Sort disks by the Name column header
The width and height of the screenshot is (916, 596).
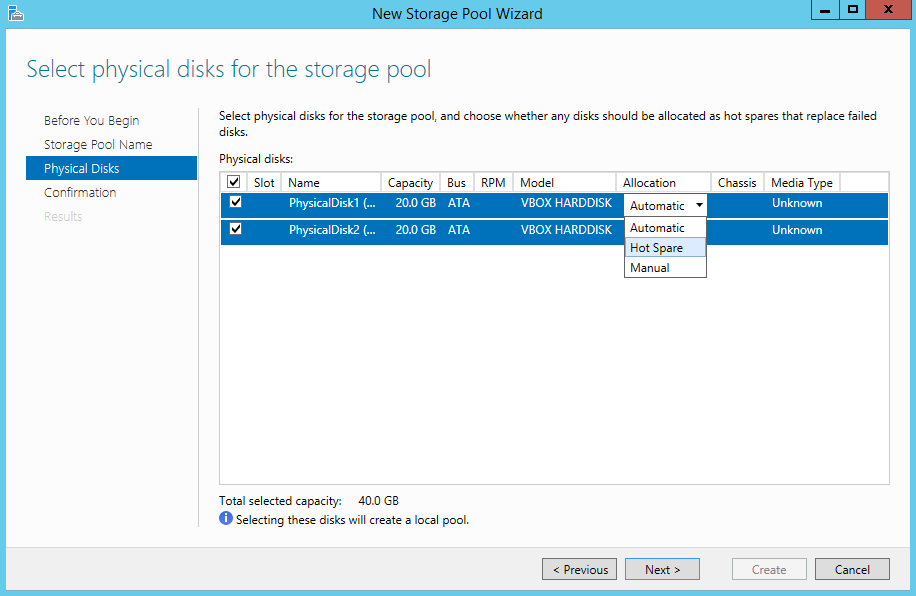tap(304, 182)
